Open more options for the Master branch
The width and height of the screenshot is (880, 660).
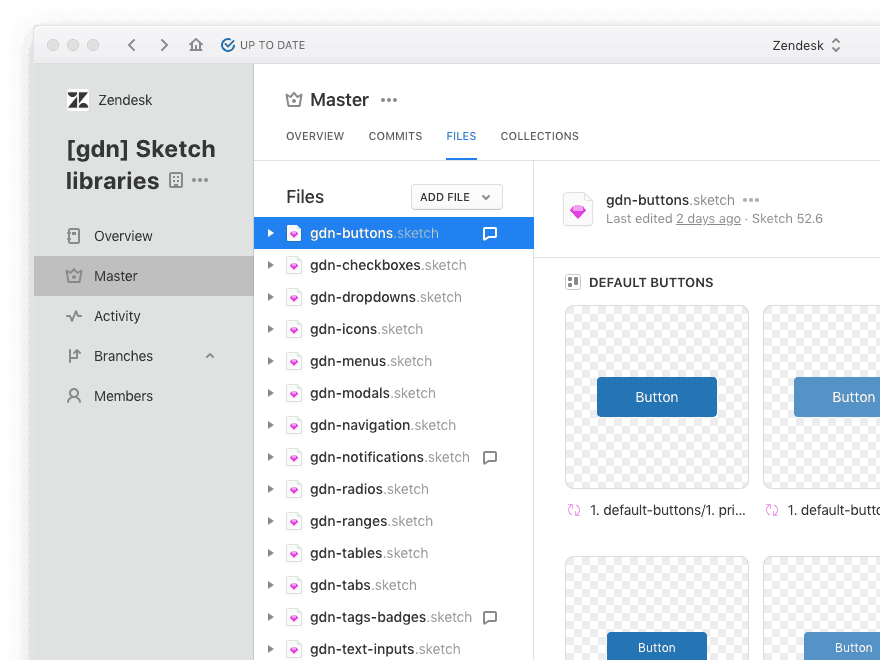(x=388, y=100)
